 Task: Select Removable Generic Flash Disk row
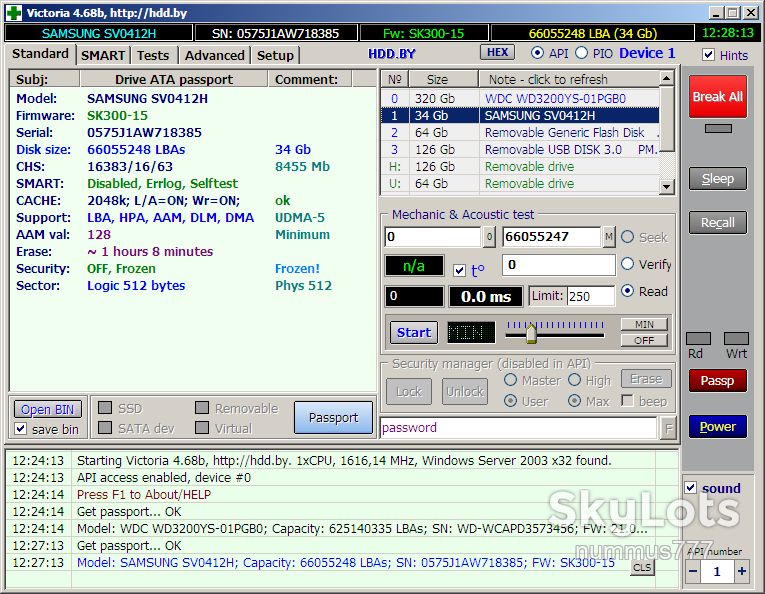520,133
